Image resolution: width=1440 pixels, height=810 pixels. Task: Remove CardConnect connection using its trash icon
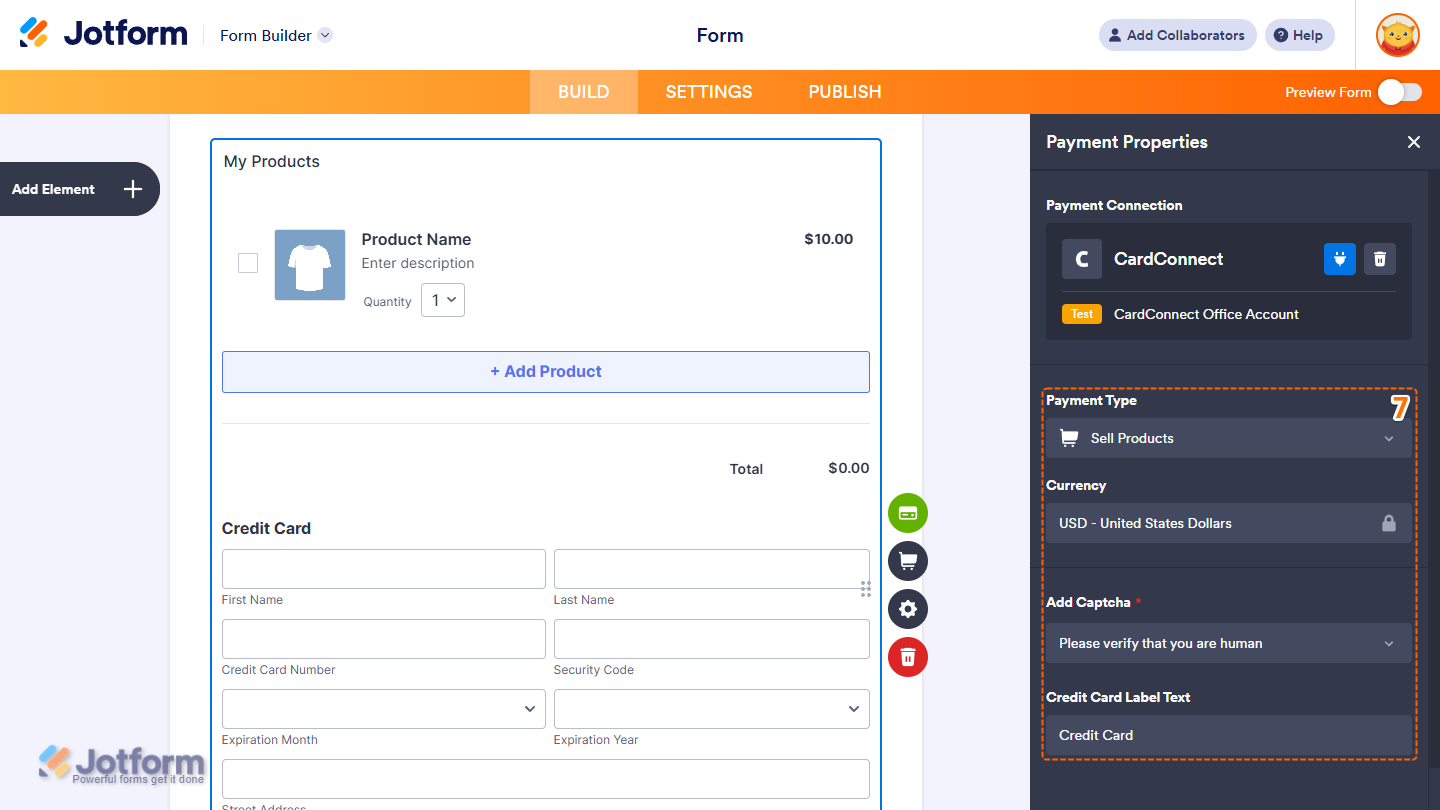pos(1380,259)
